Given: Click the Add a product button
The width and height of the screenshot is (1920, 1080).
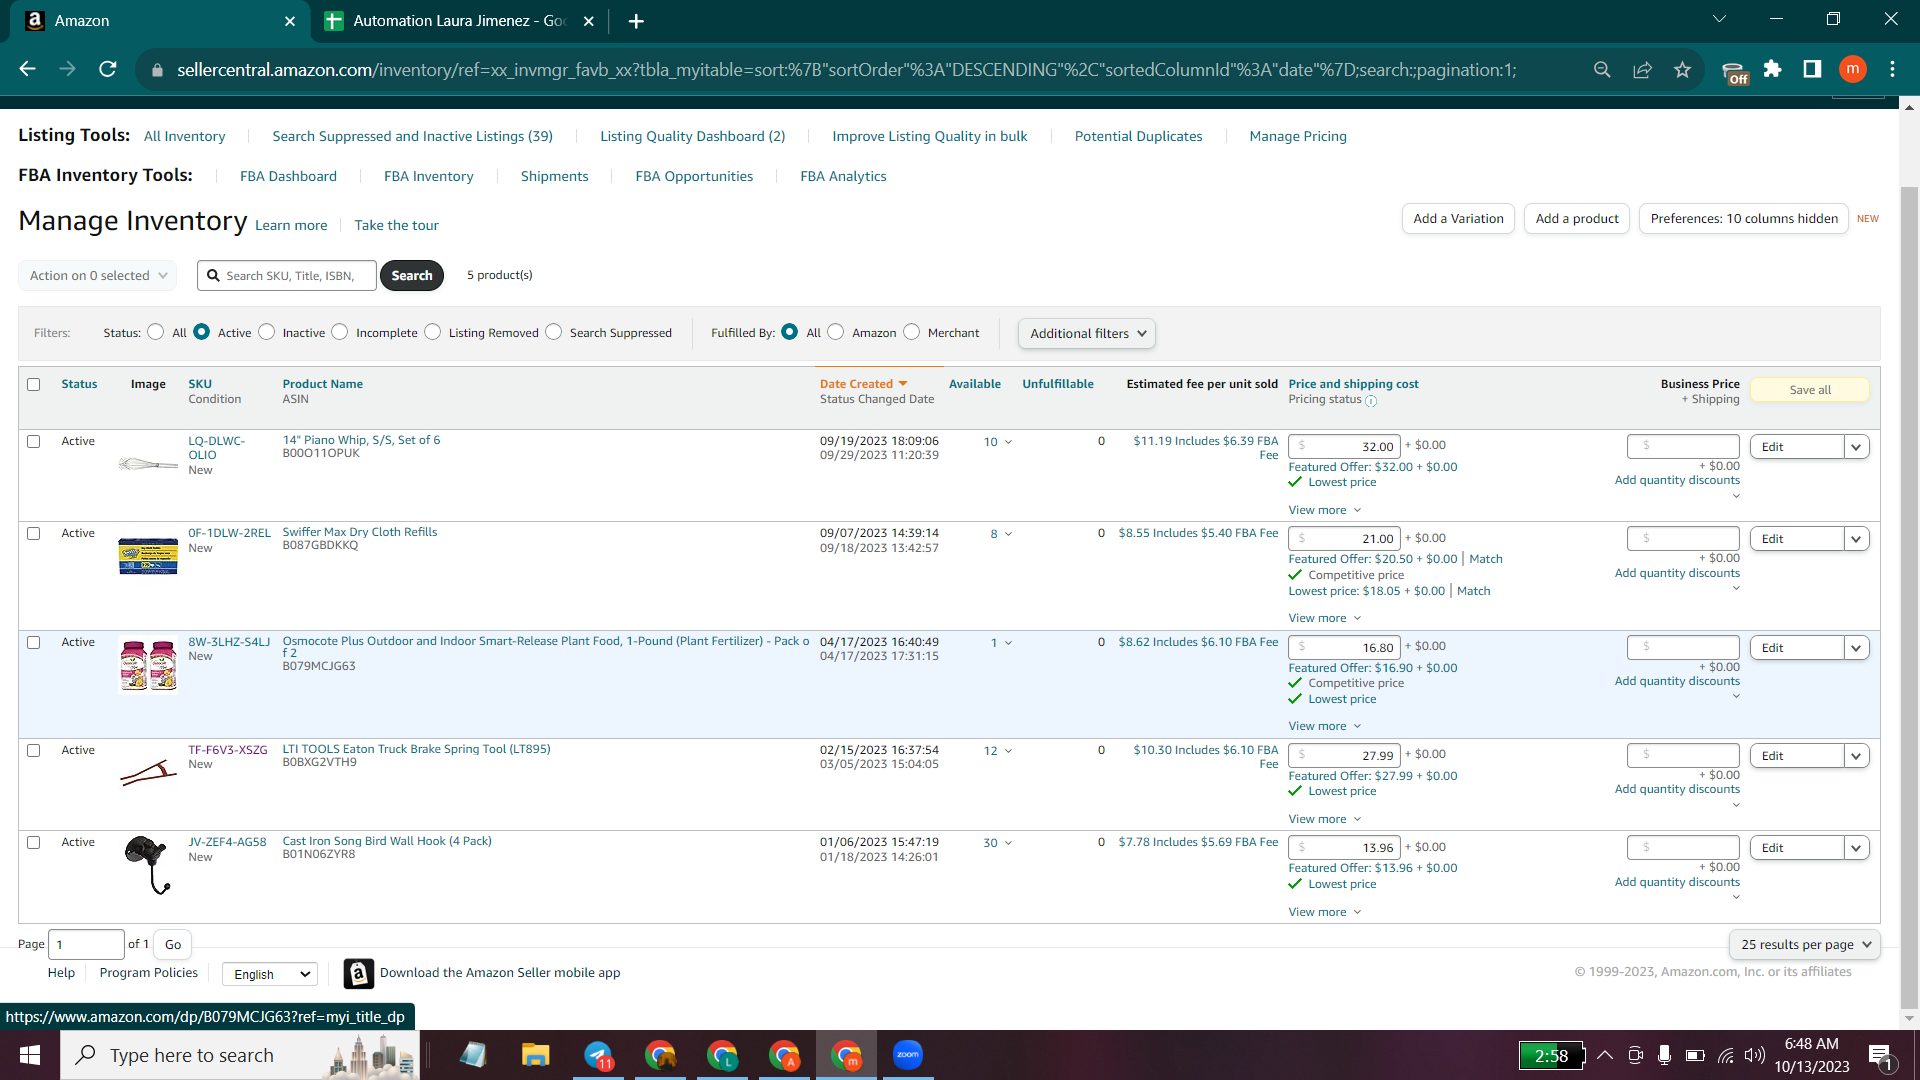Looking at the screenshot, I should (1577, 219).
